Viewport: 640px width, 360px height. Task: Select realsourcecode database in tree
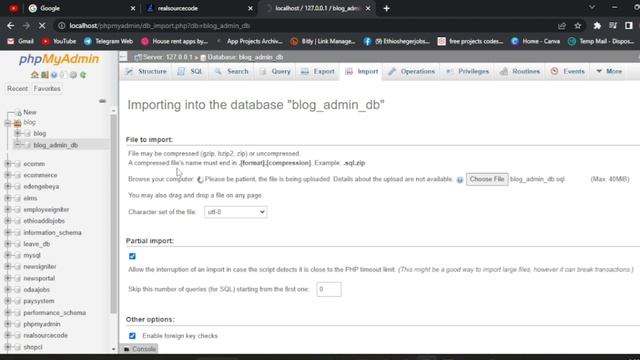click(x=46, y=336)
